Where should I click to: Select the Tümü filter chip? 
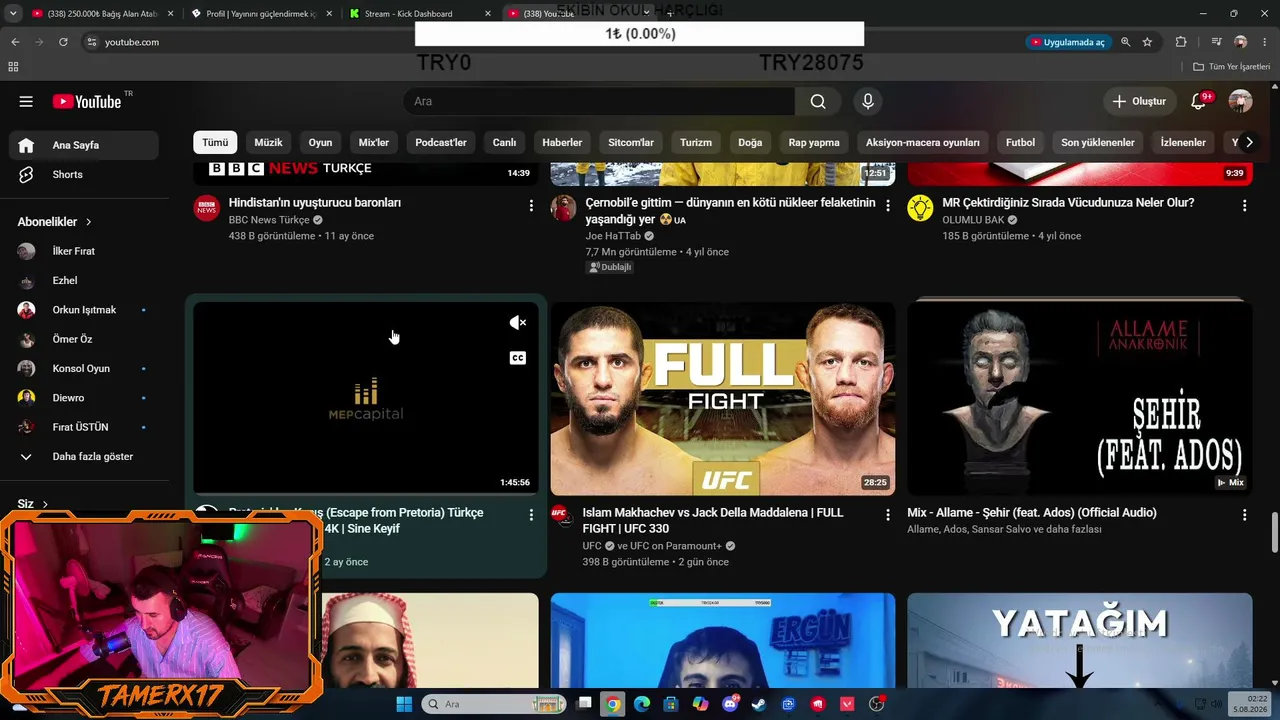(215, 142)
